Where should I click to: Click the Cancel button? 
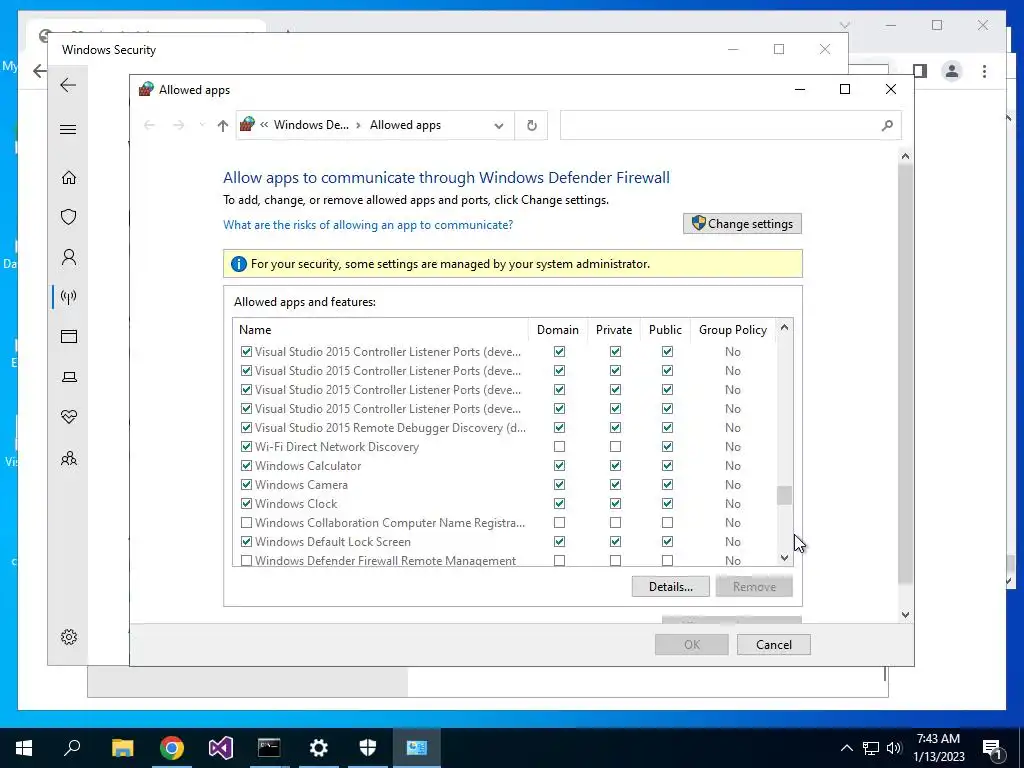pos(774,645)
